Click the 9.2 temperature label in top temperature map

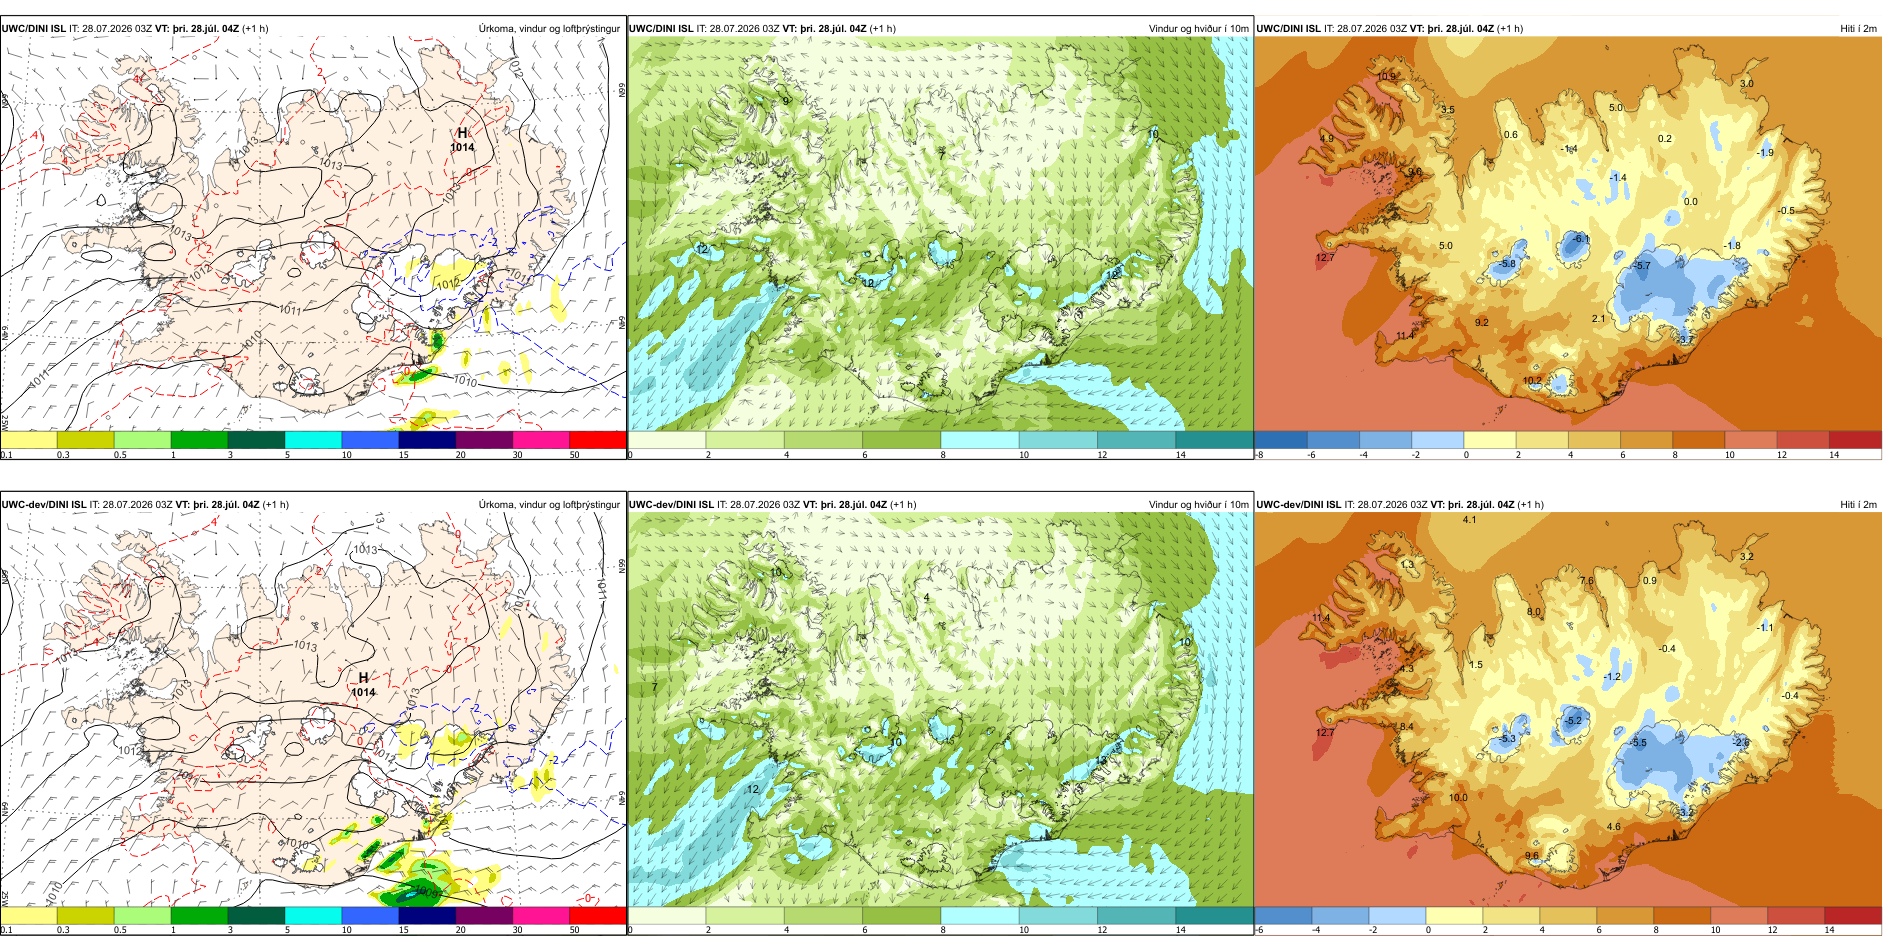pos(1482,323)
